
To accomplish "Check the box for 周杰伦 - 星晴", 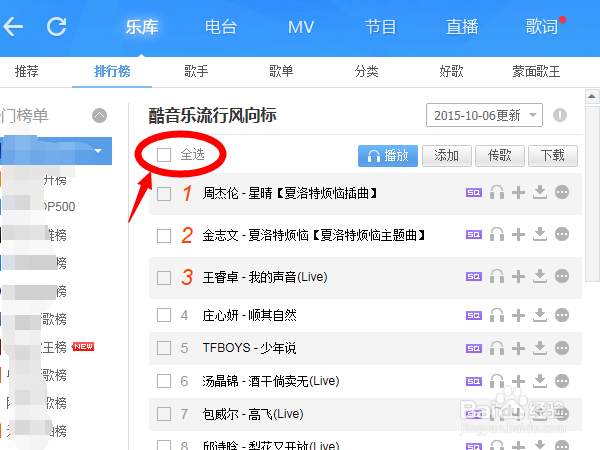I will (164, 194).
